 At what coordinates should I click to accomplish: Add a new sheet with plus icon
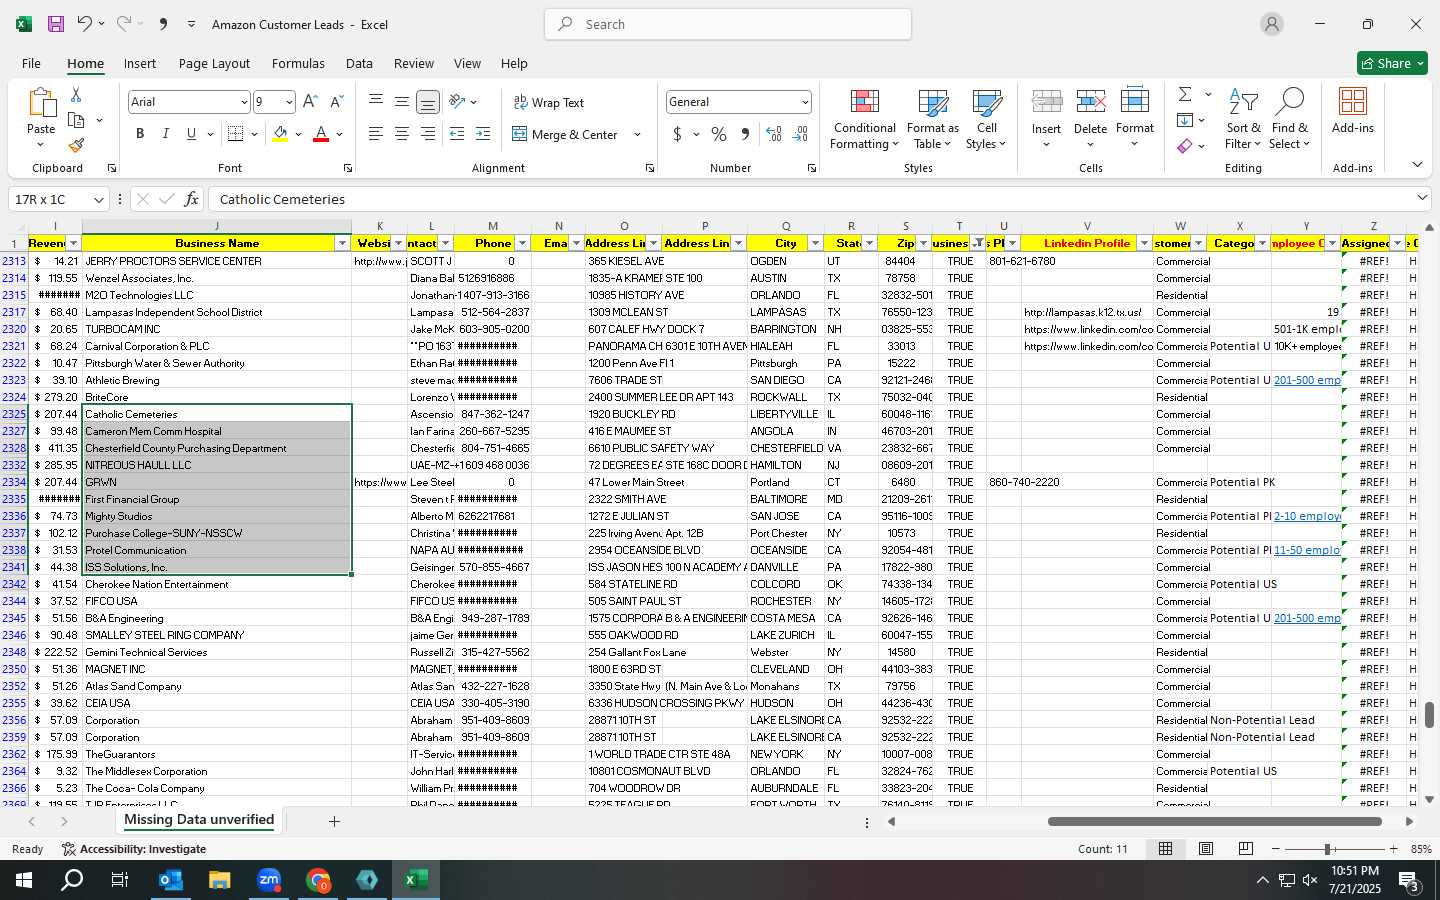click(334, 821)
